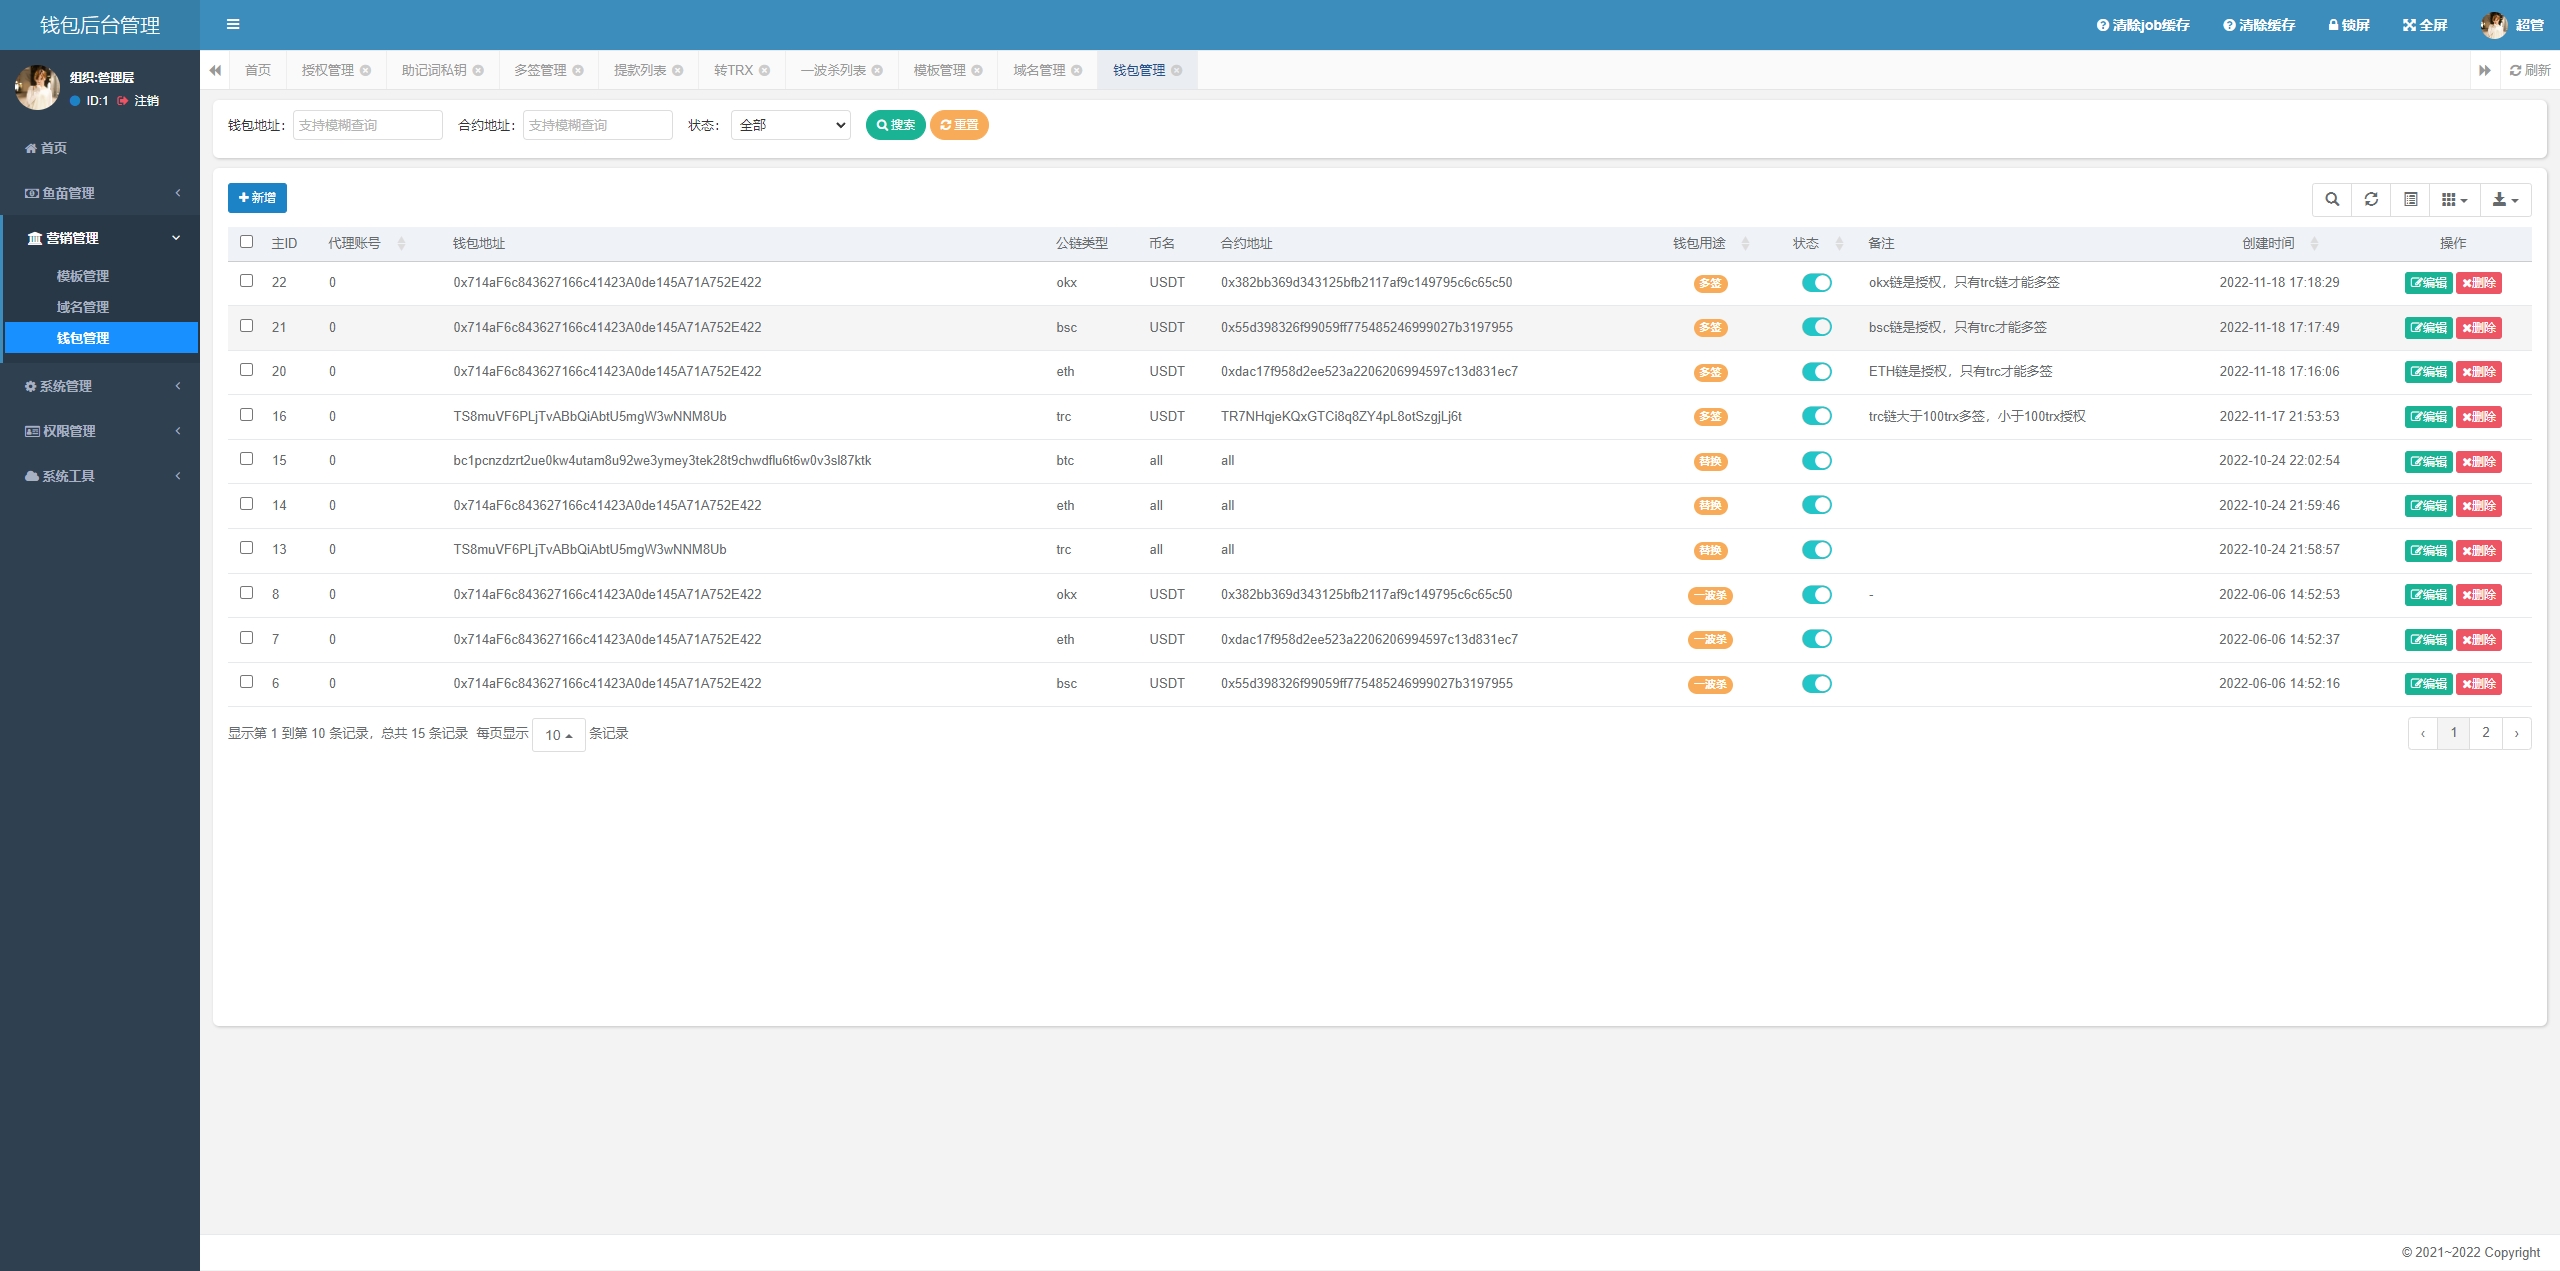Screen dimensions: 2560x1271
Task: Click the 钱包地址 search input field
Action: tap(367, 125)
